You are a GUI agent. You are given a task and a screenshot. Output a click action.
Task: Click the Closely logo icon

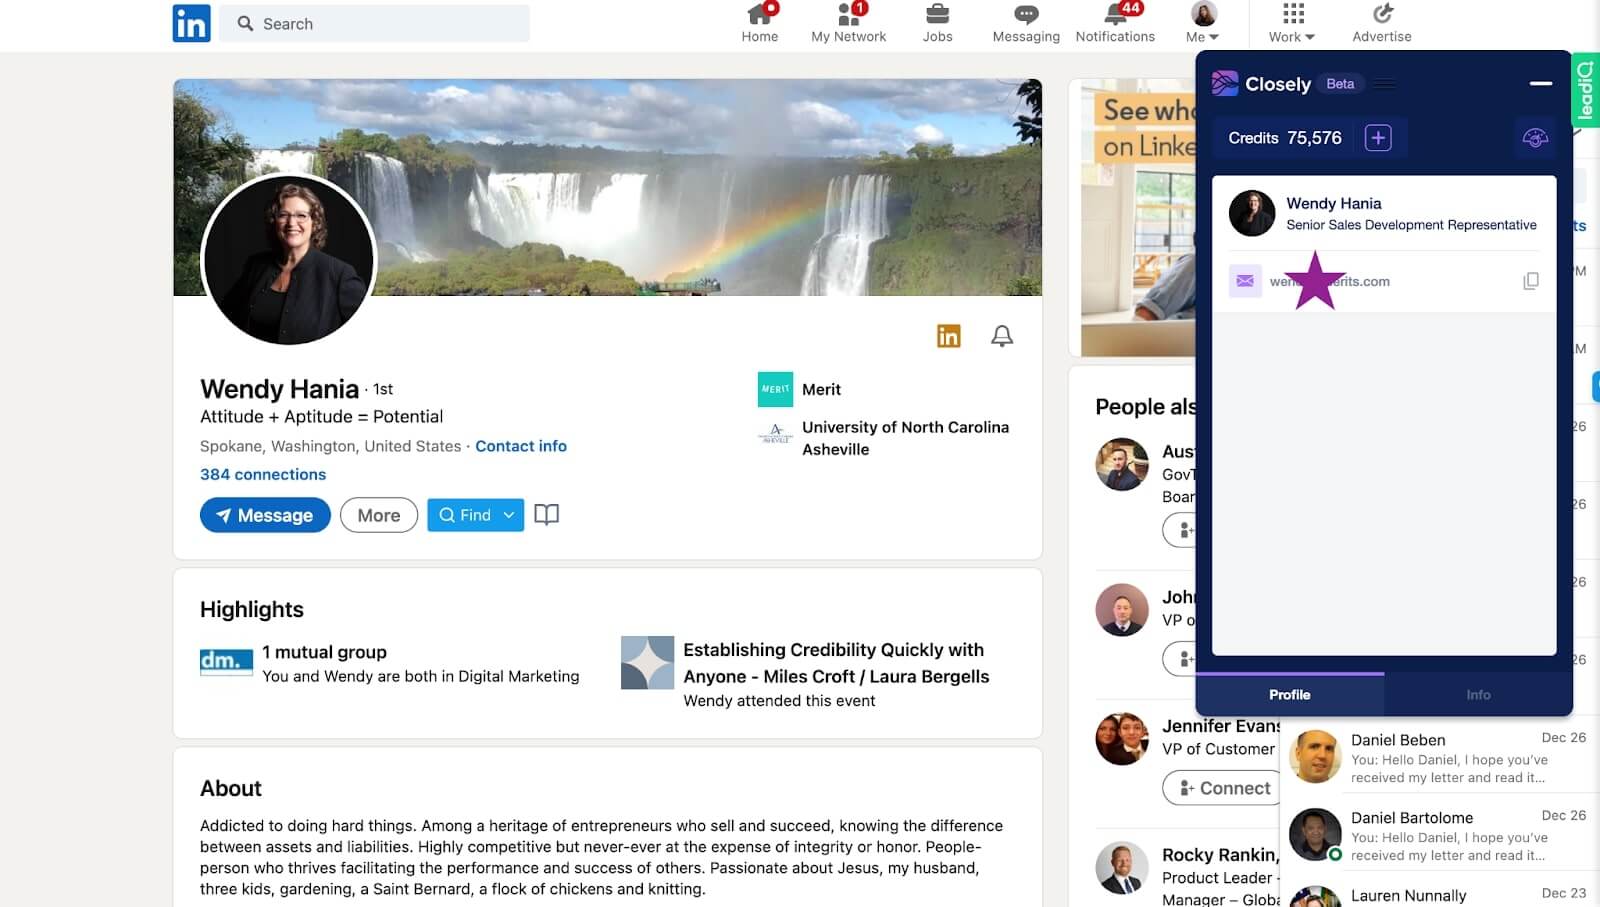[x=1225, y=84]
